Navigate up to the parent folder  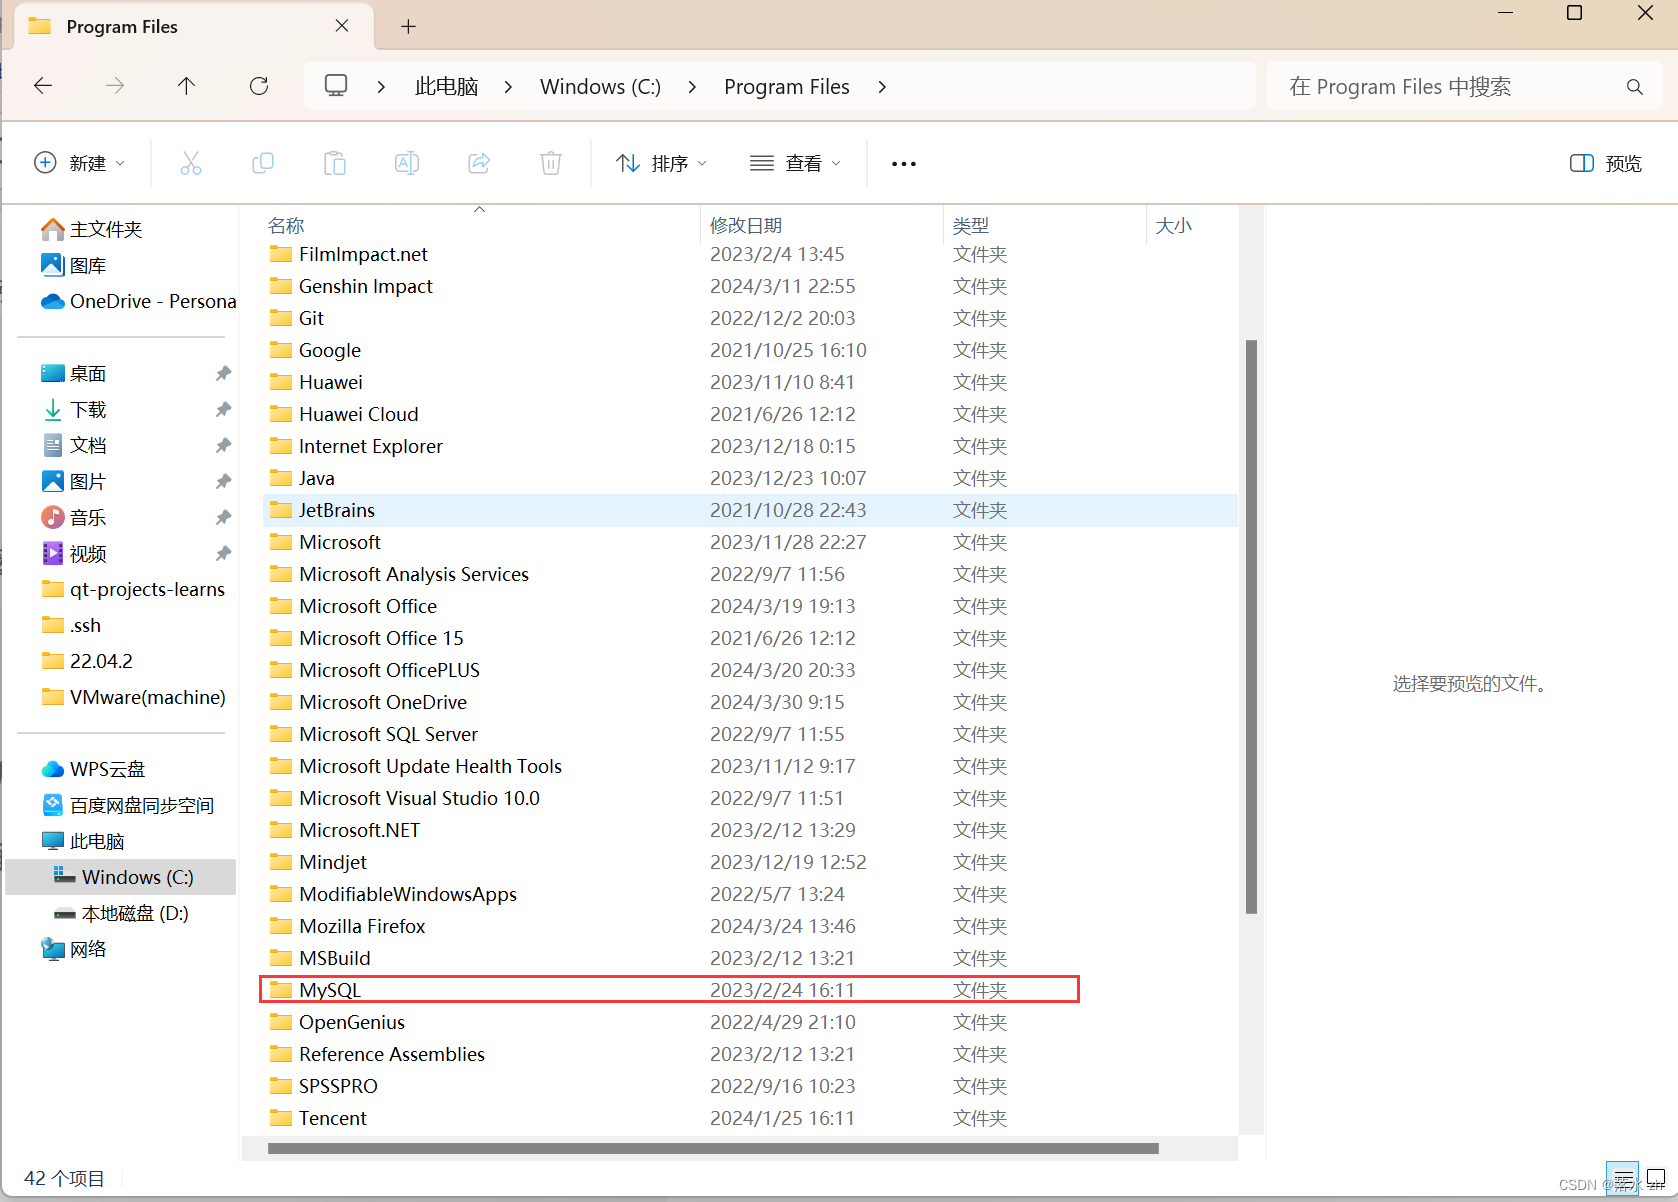point(187,86)
